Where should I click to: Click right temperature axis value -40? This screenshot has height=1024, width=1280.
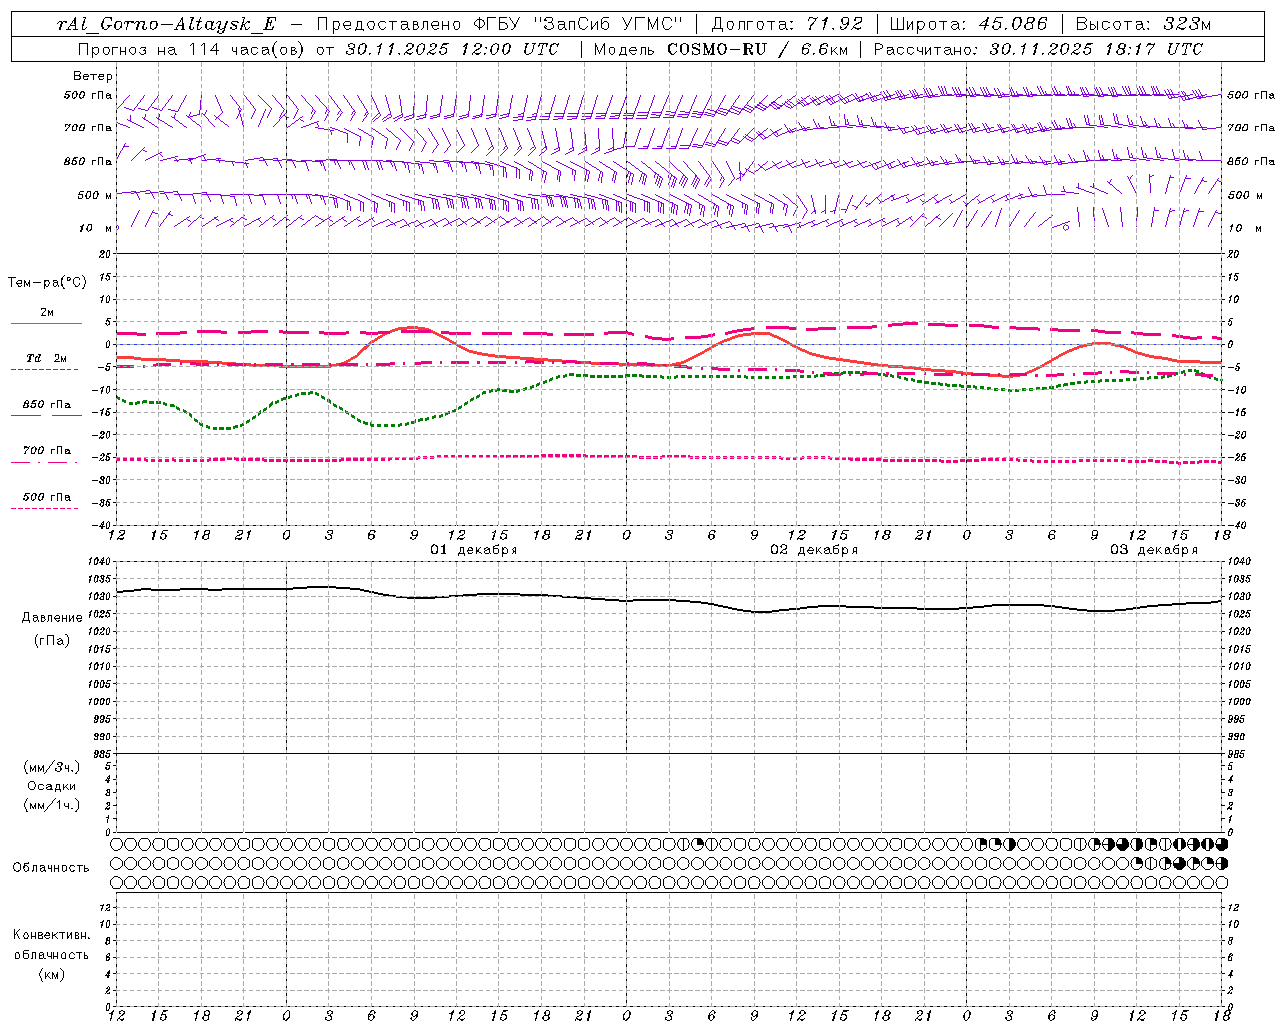click(x=1237, y=525)
